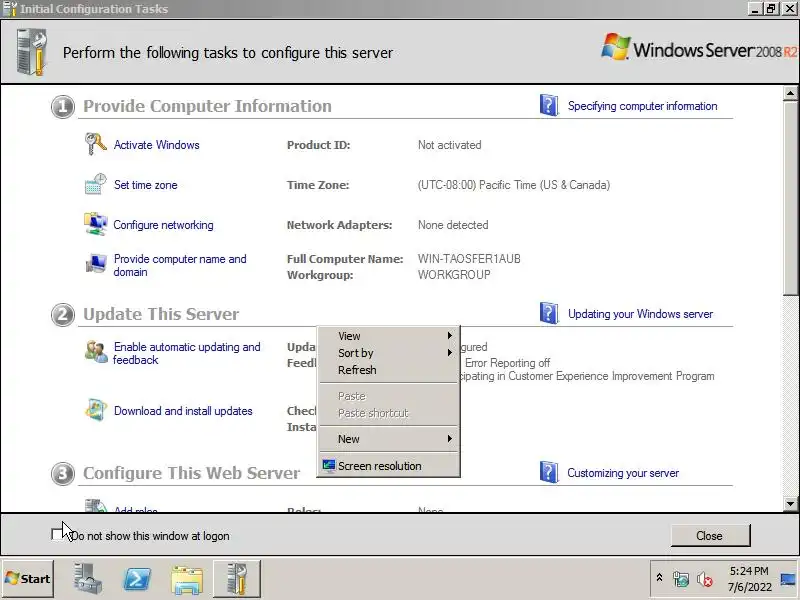Image resolution: width=800 pixels, height=600 pixels.
Task: Open the Activate Windows link
Action: pos(156,145)
